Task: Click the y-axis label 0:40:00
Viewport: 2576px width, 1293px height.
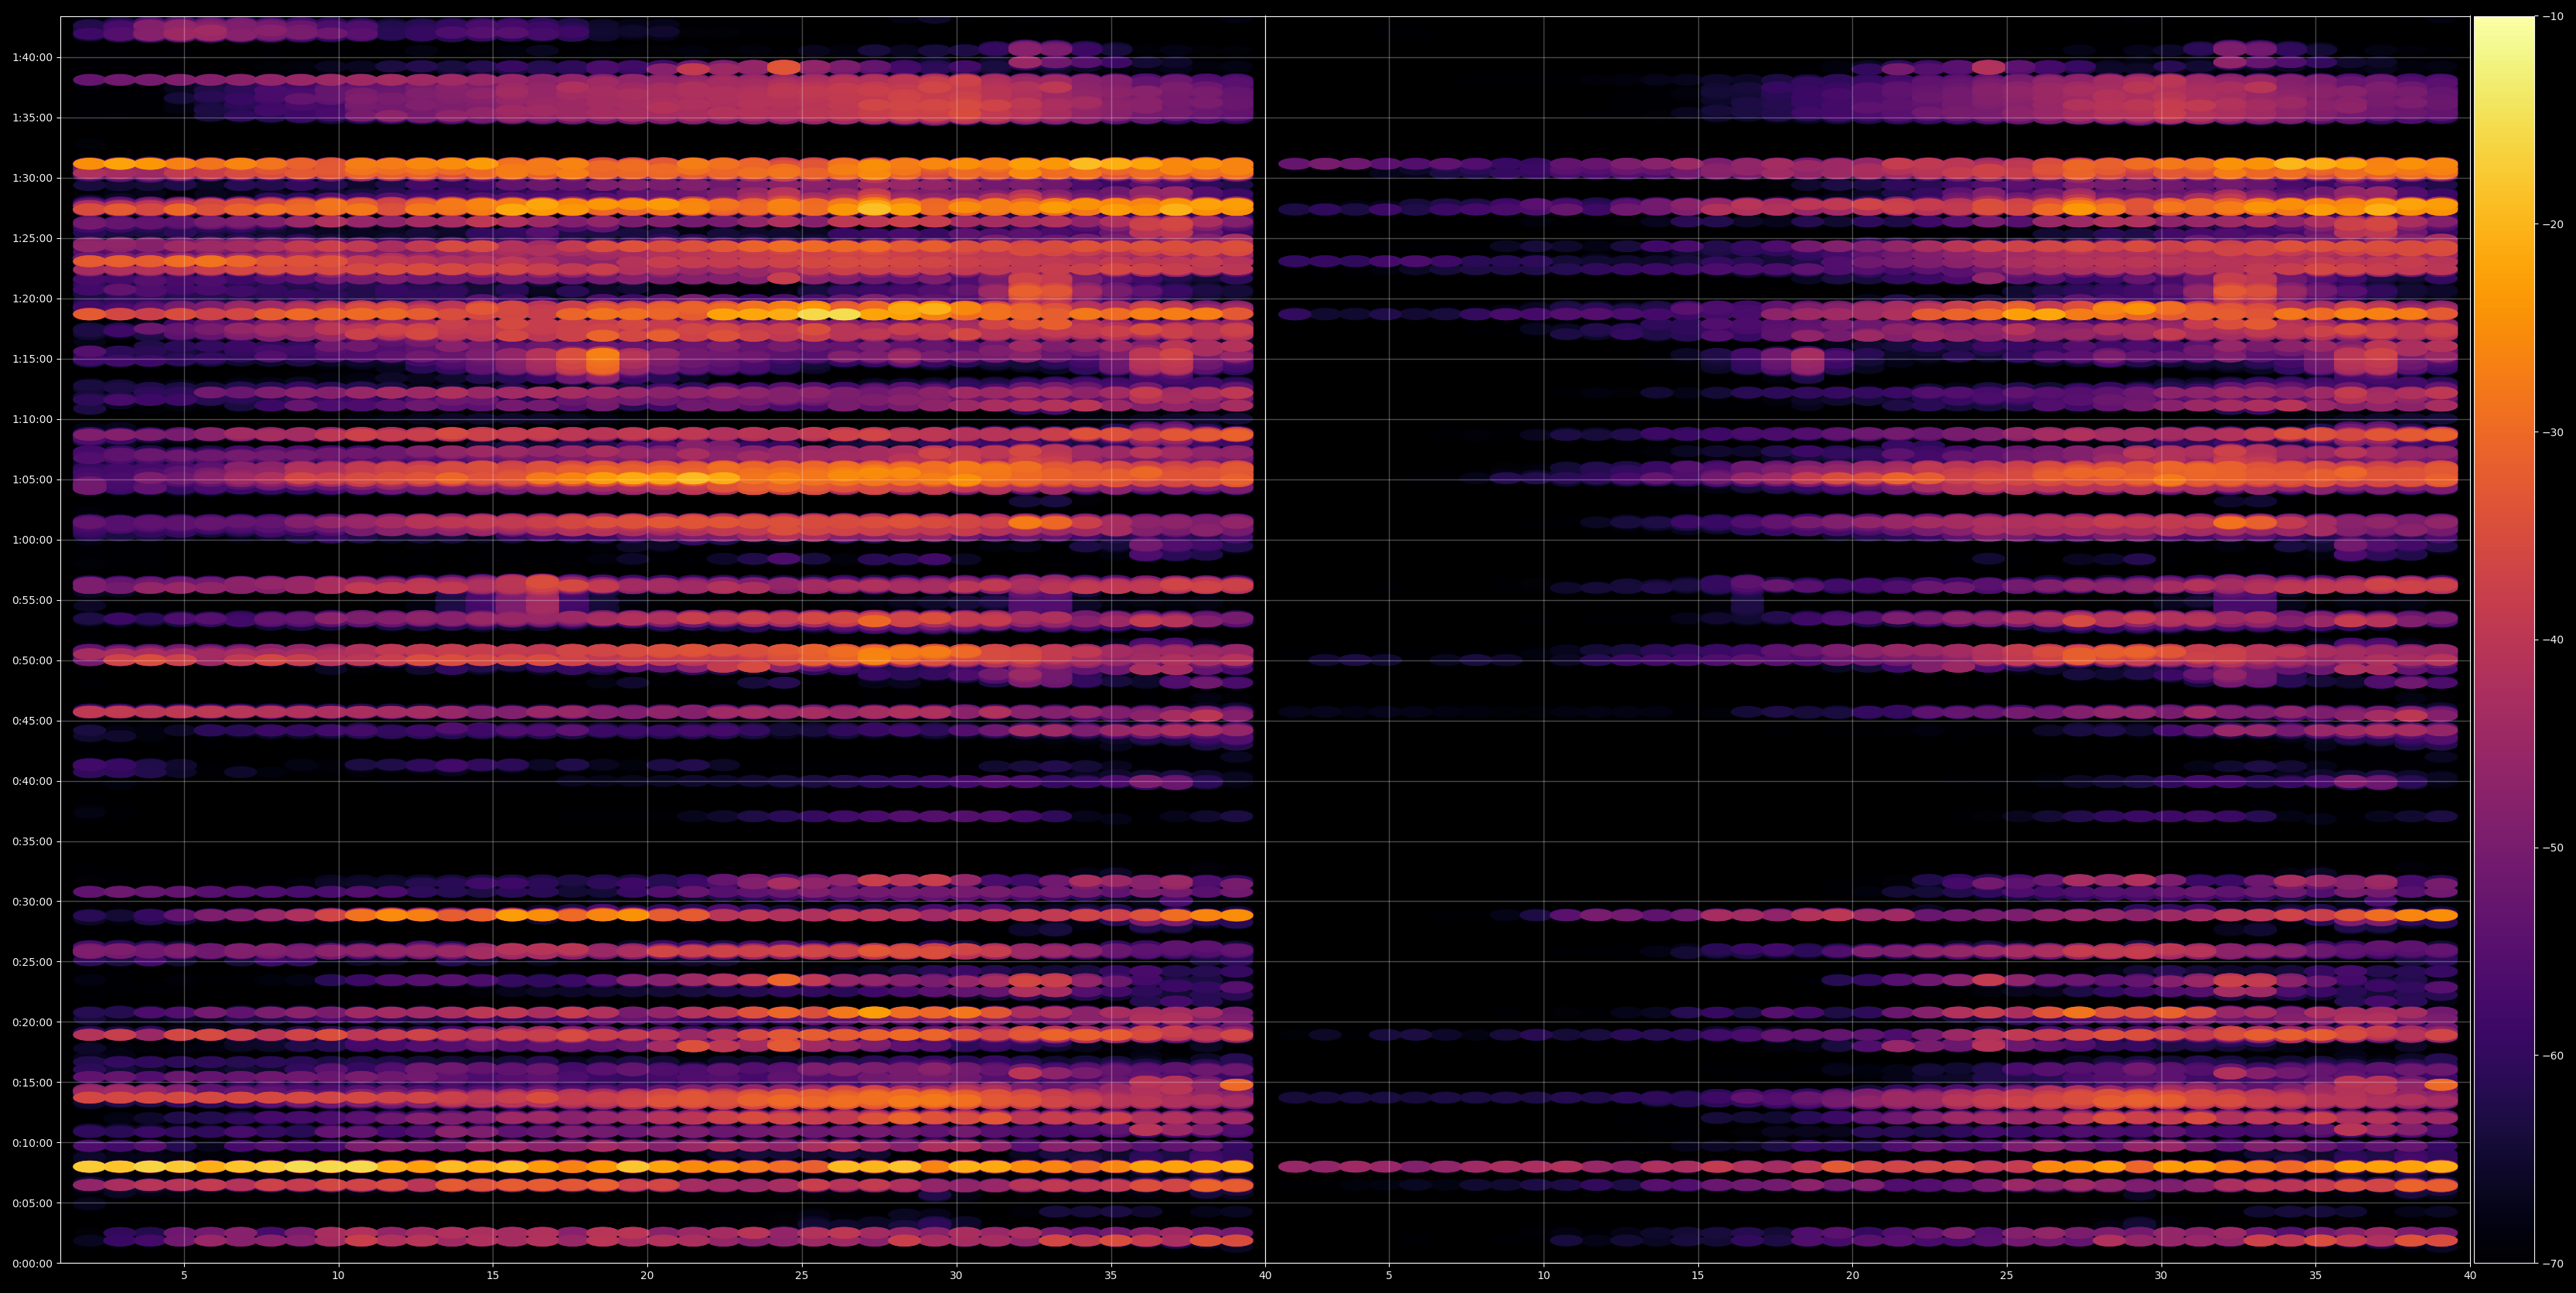Action: point(32,781)
